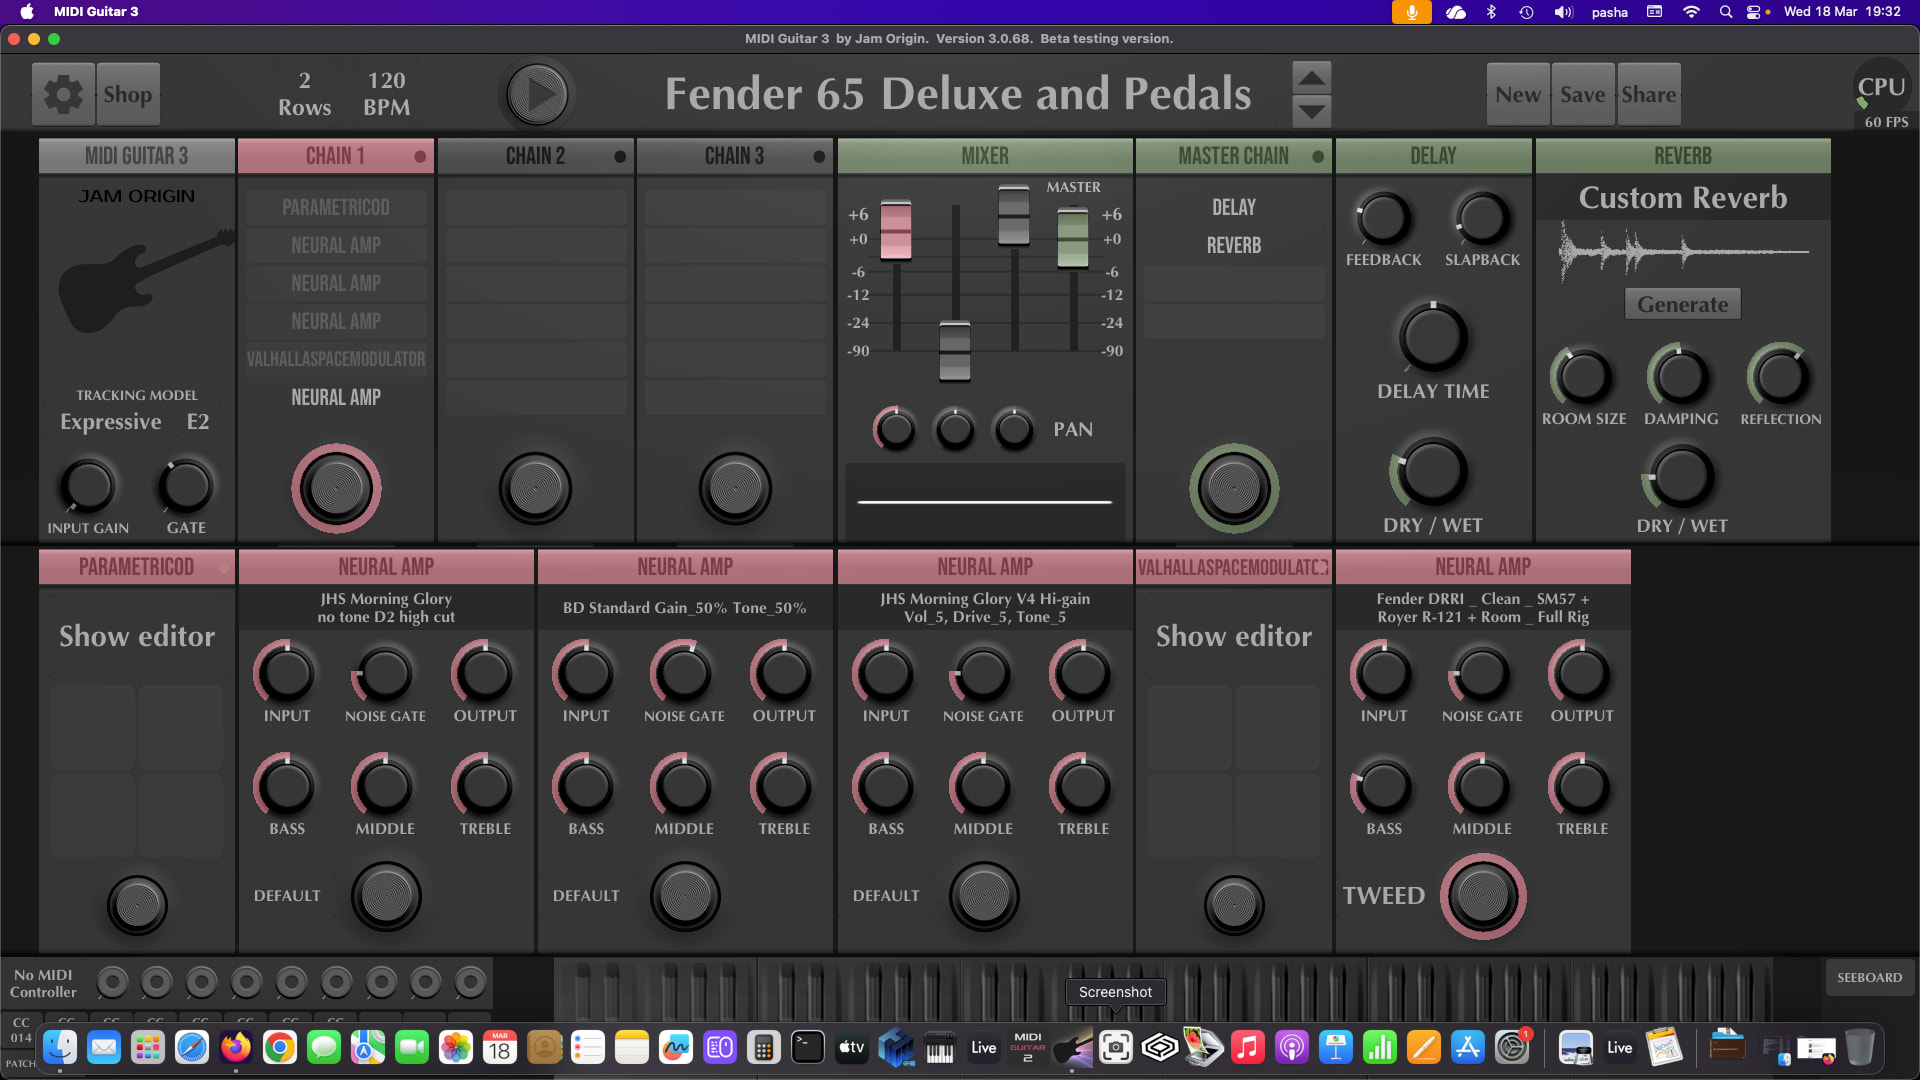Open the Expressive tracking model selector

point(111,422)
